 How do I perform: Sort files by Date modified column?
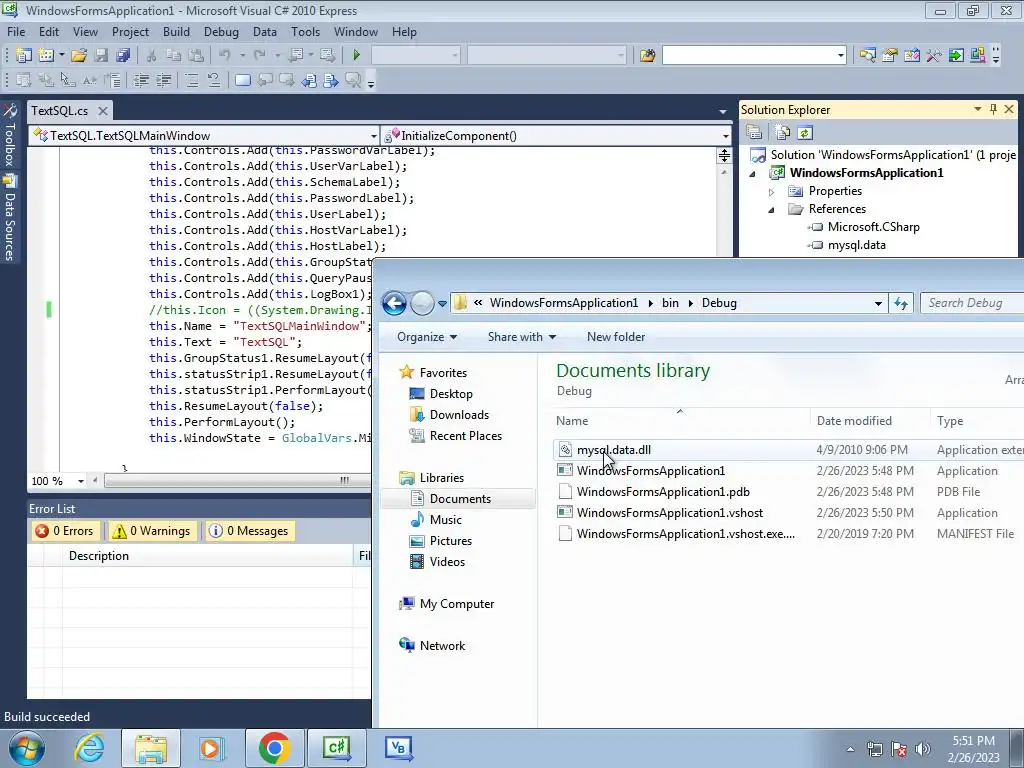[x=854, y=421]
